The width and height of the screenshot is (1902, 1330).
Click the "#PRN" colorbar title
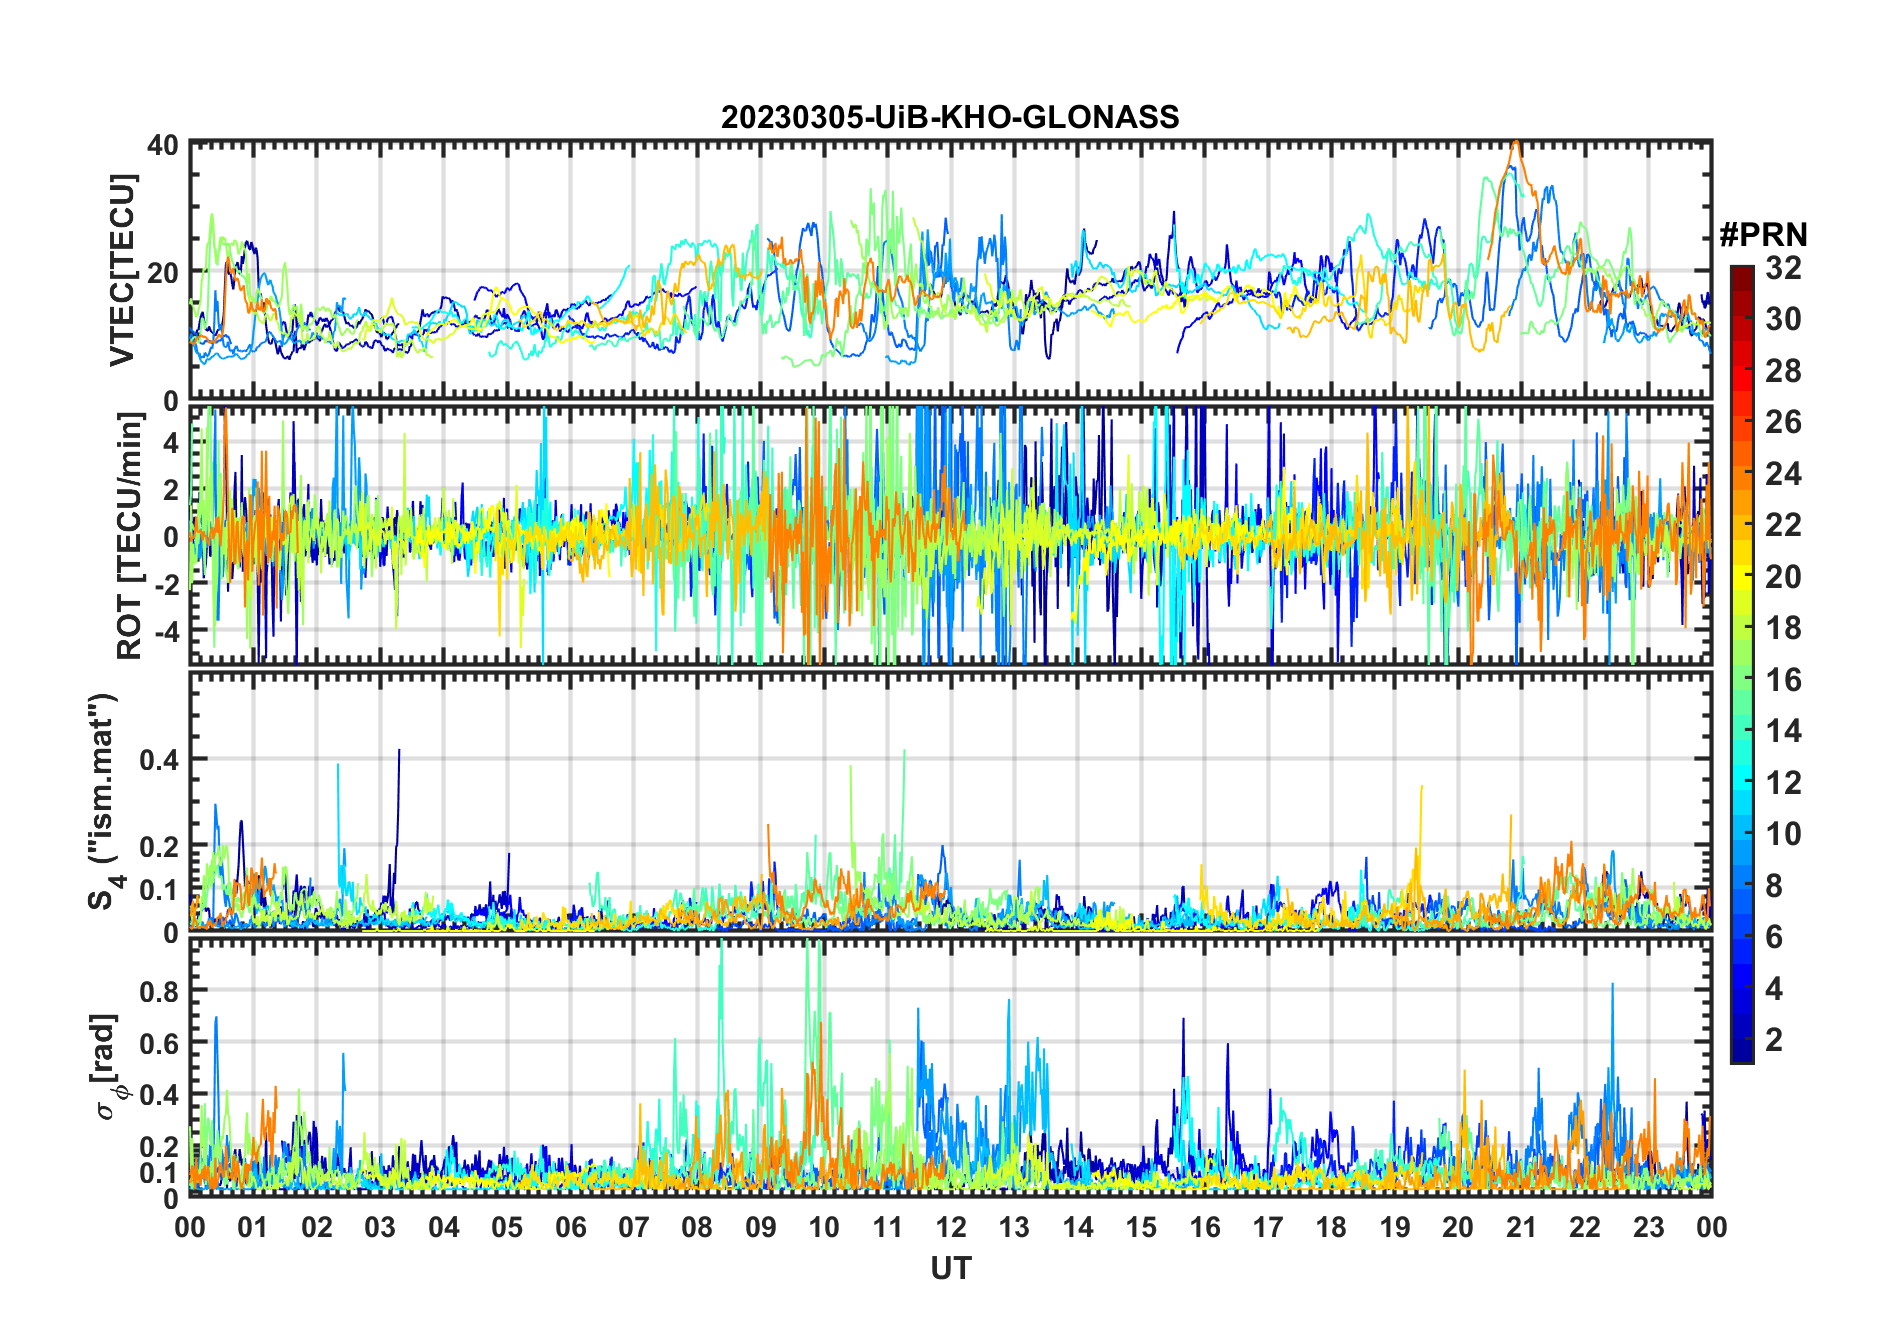click(1764, 235)
